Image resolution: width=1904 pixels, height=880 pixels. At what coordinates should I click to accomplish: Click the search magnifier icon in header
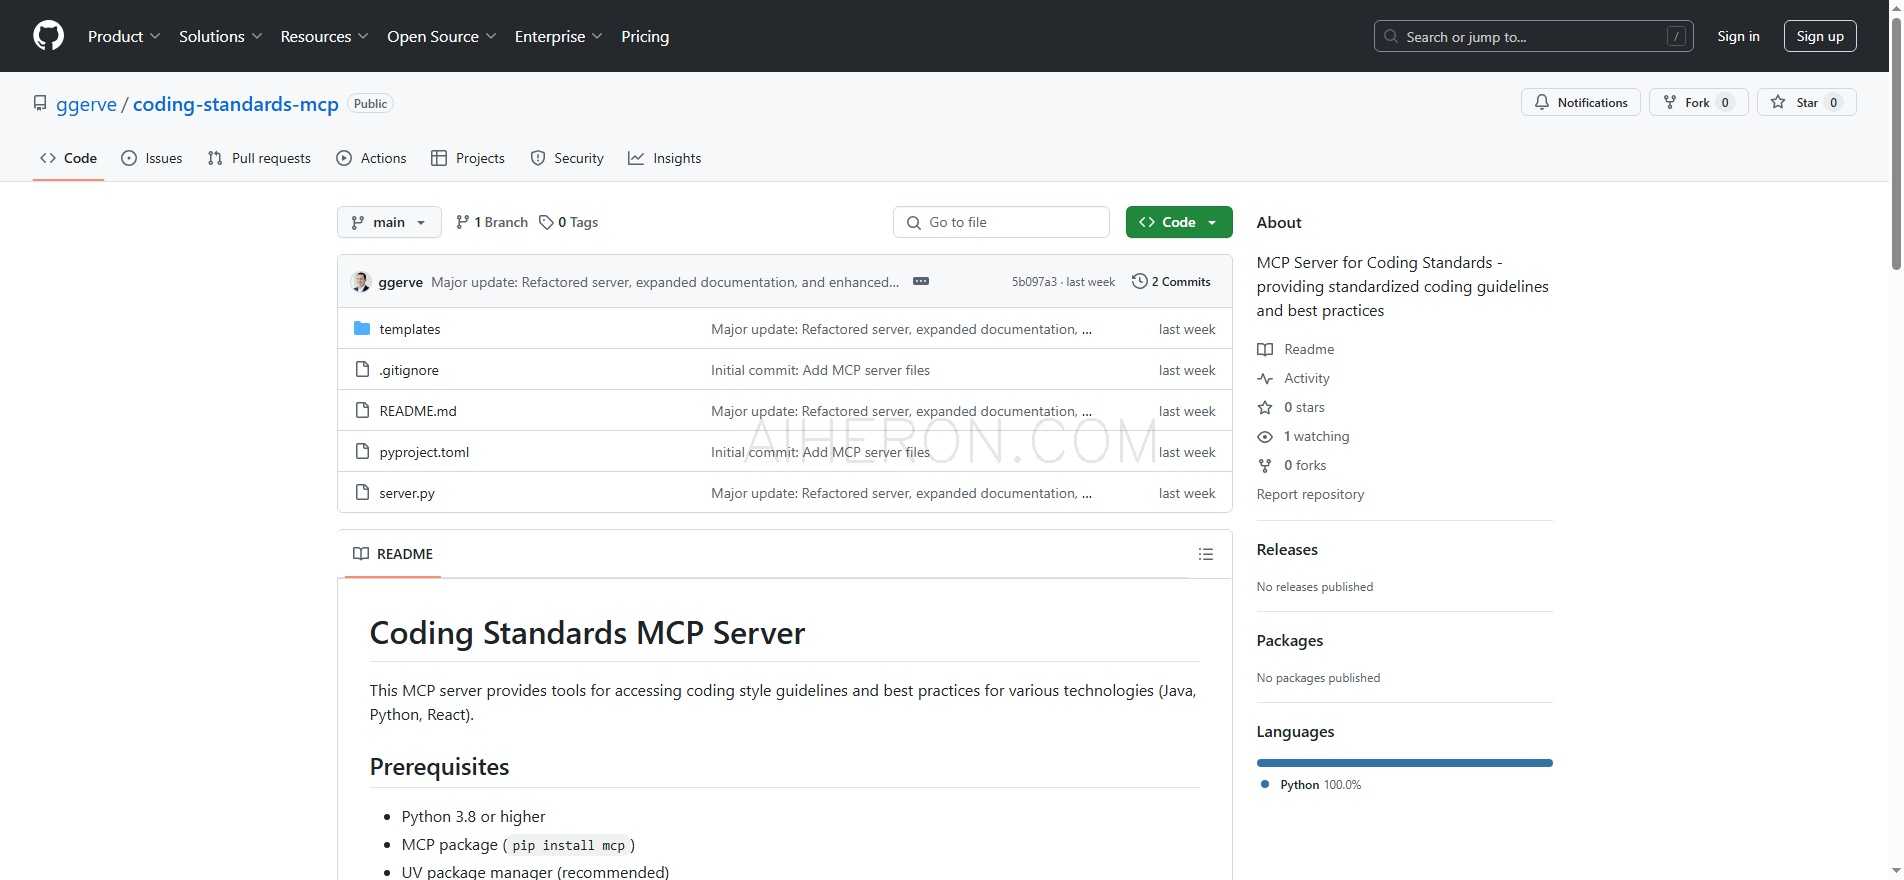point(1391,36)
